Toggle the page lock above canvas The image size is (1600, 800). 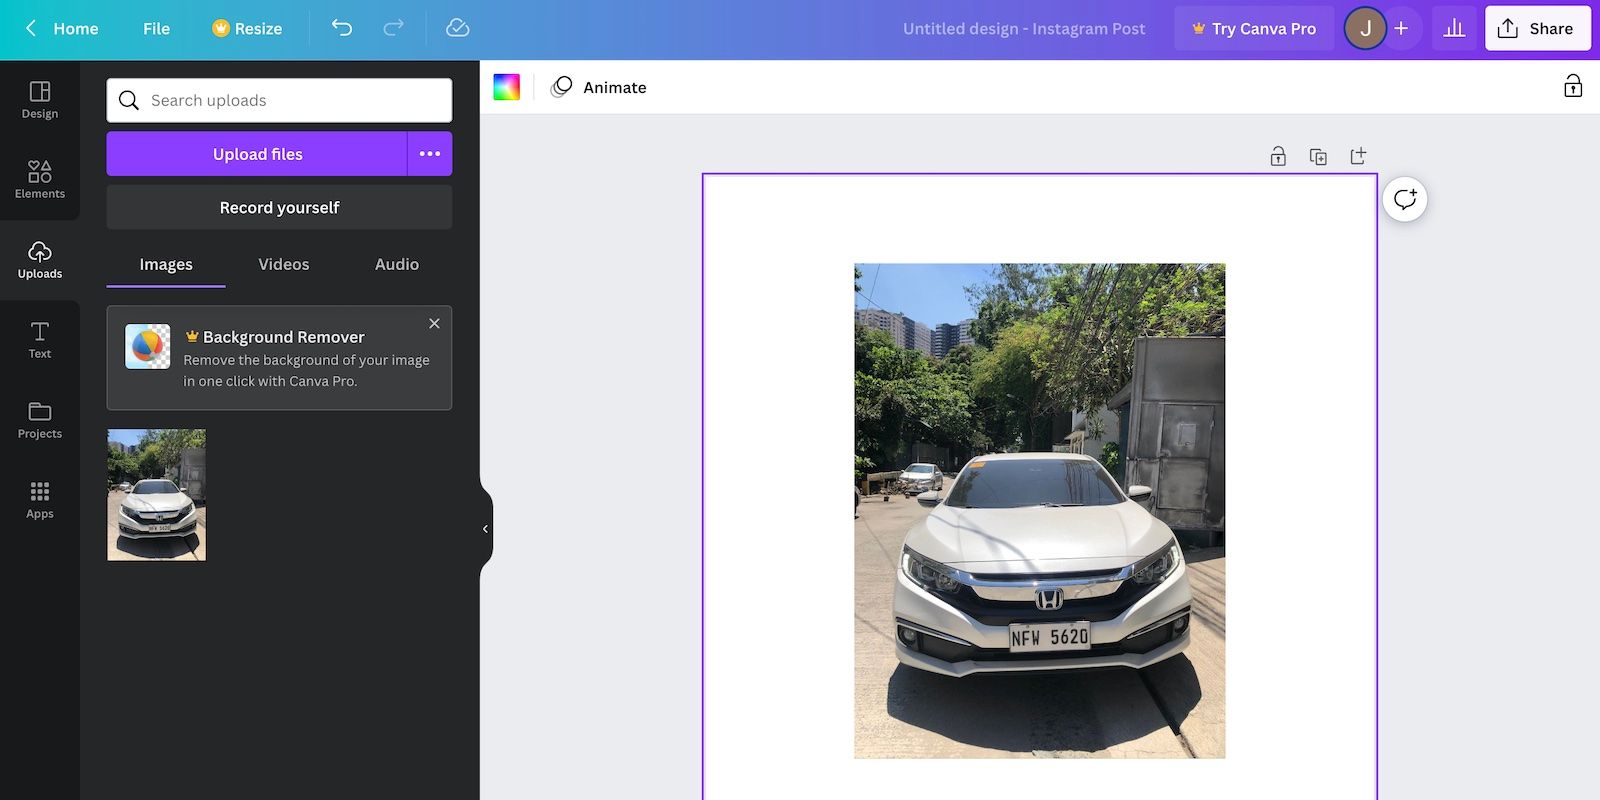(1278, 156)
